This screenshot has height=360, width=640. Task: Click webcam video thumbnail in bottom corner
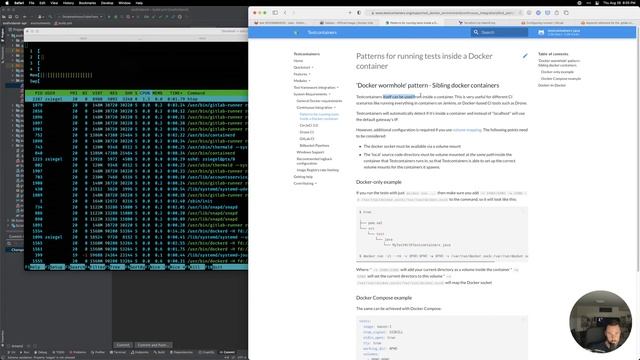pos(600,322)
